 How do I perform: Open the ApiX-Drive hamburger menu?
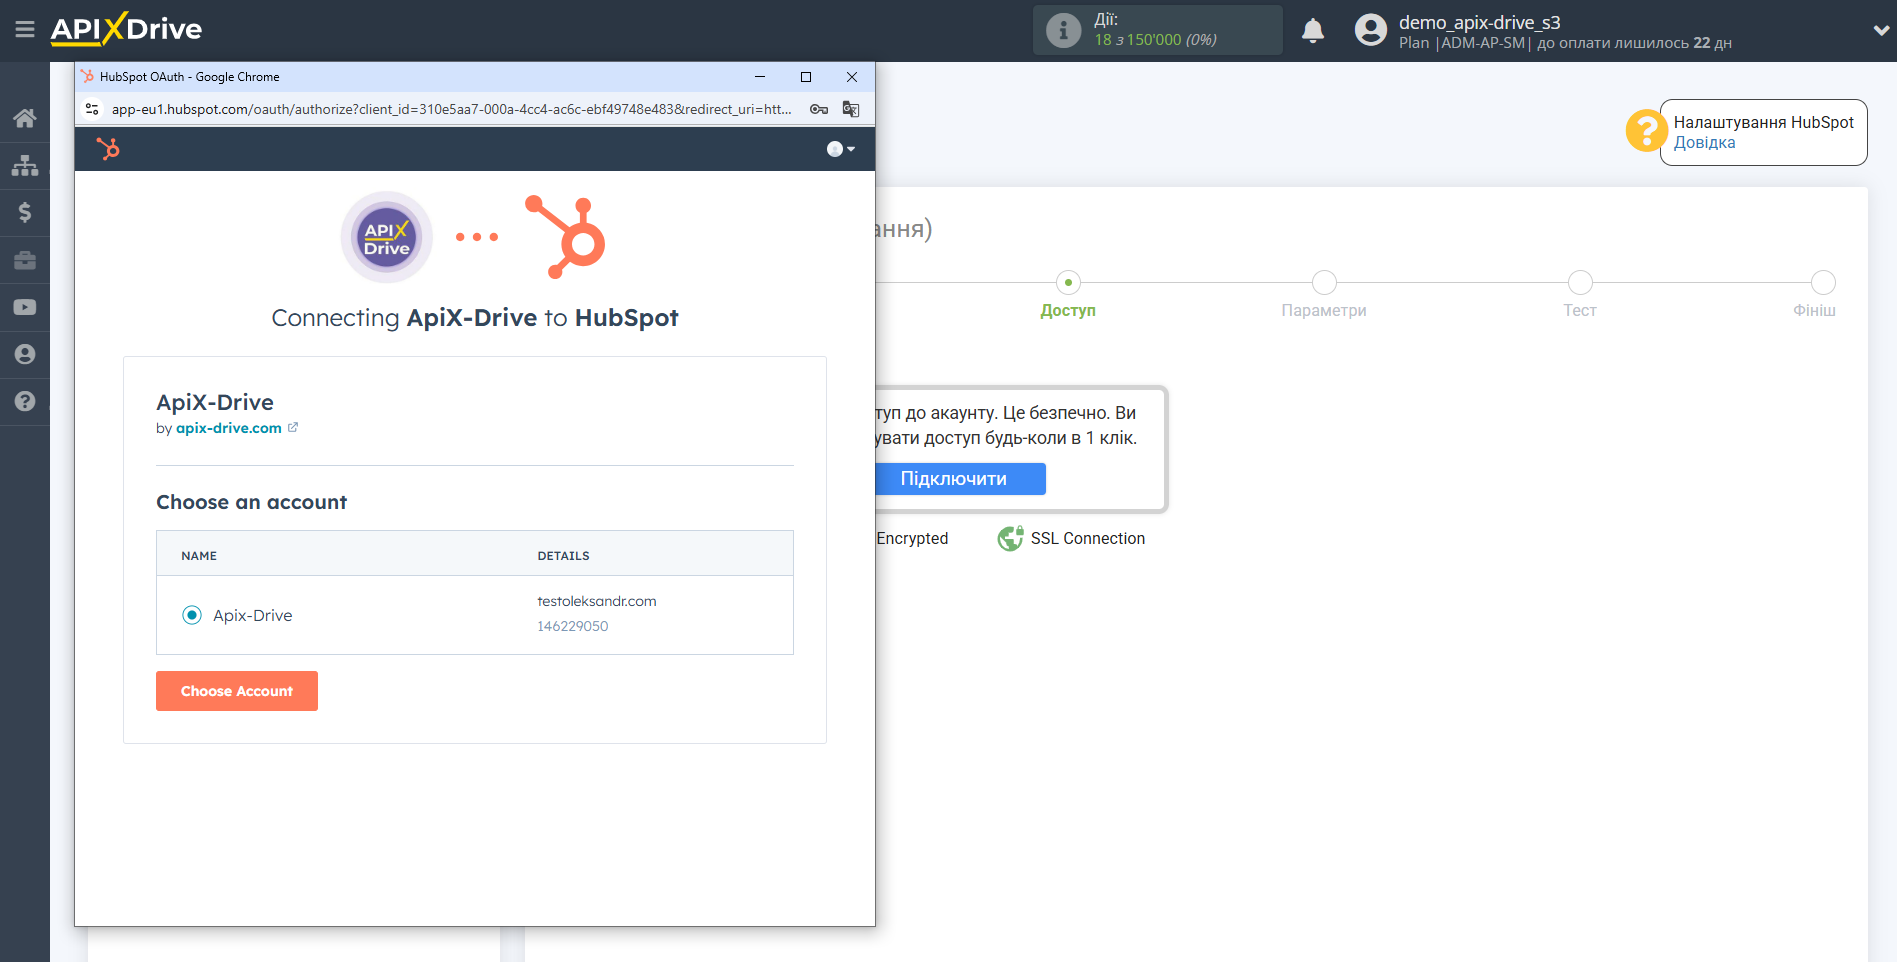(x=25, y=29)
